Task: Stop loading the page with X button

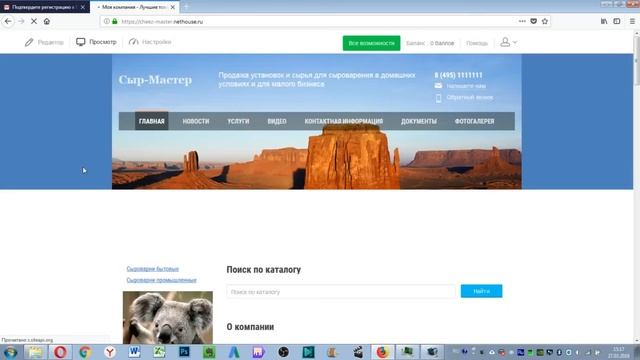Action: (x=34, y=21)
